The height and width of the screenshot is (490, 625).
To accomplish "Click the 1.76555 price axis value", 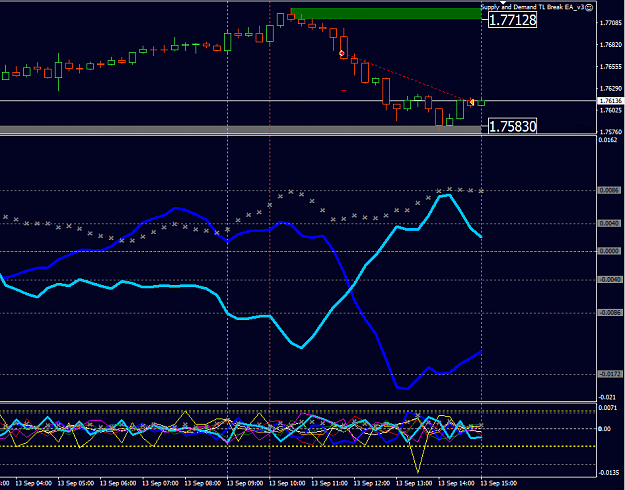I will click(611, 67).
